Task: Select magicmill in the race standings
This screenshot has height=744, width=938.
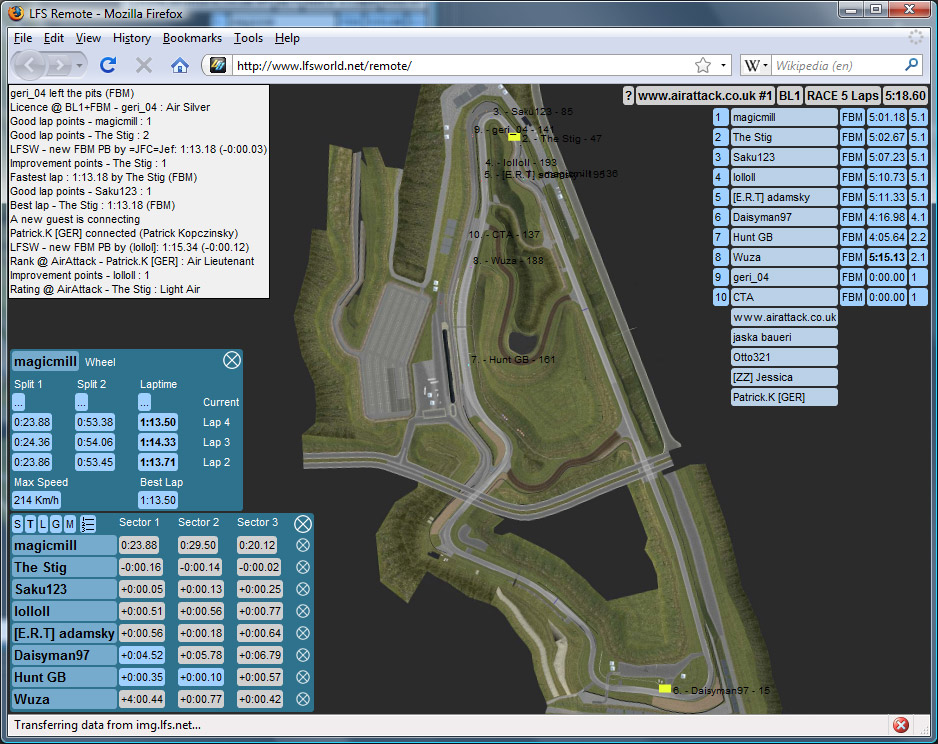Action: point(784,117)
